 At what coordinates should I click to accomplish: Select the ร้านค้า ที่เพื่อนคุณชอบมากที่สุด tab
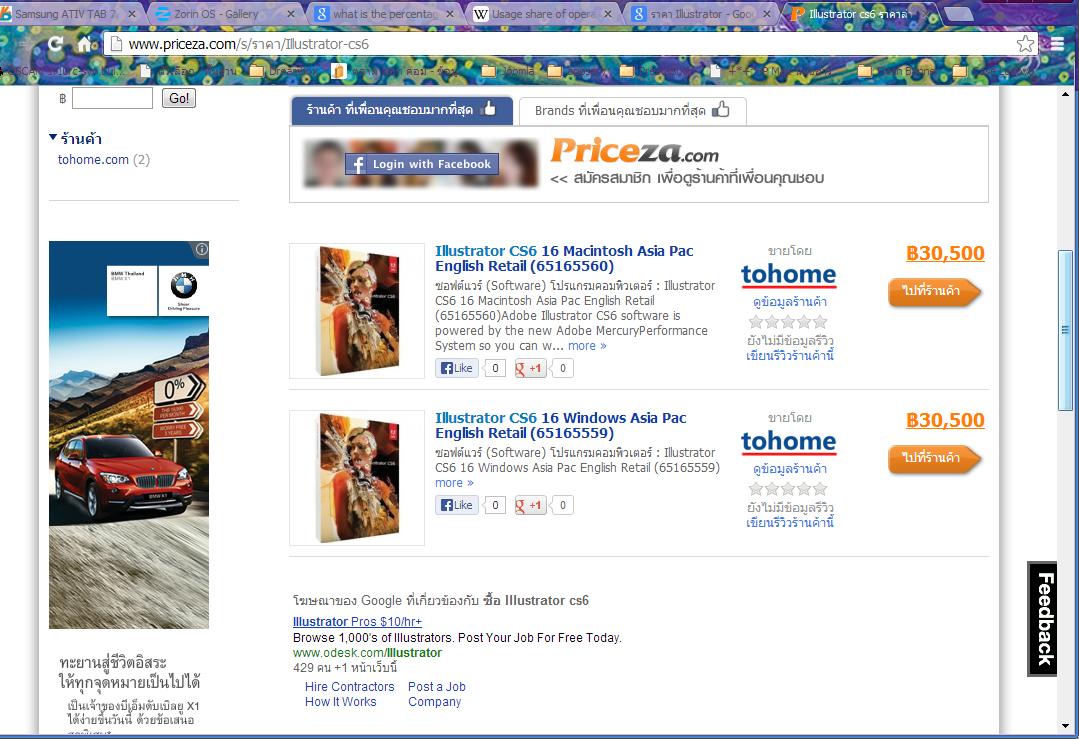(x=402, y=110)
